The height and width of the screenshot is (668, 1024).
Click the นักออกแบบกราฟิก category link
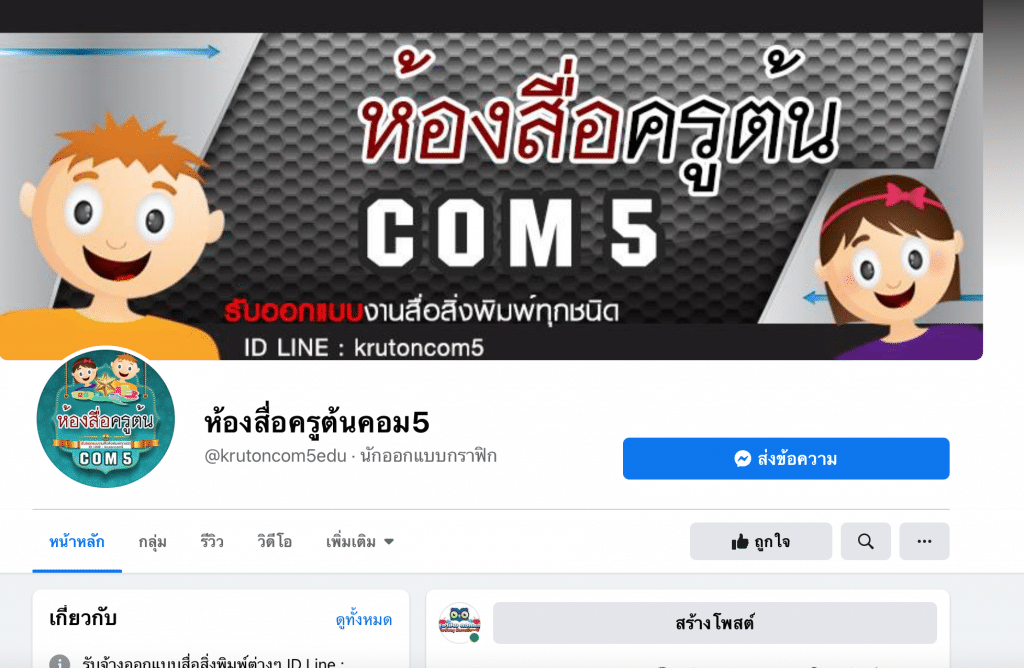(x=428, y=456)
